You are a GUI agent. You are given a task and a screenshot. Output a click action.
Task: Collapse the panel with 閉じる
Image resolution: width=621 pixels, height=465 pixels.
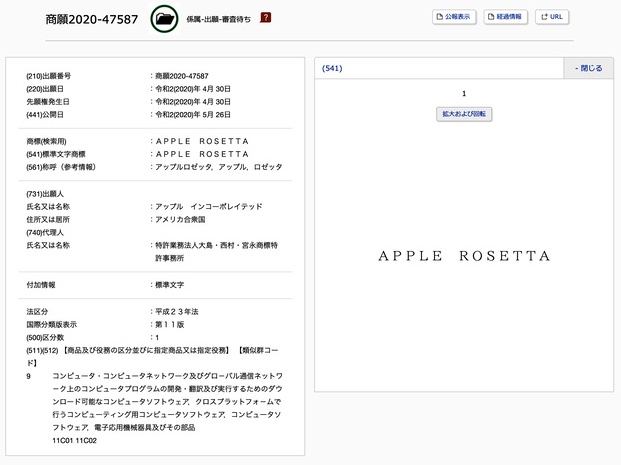[x=588, y=68]
